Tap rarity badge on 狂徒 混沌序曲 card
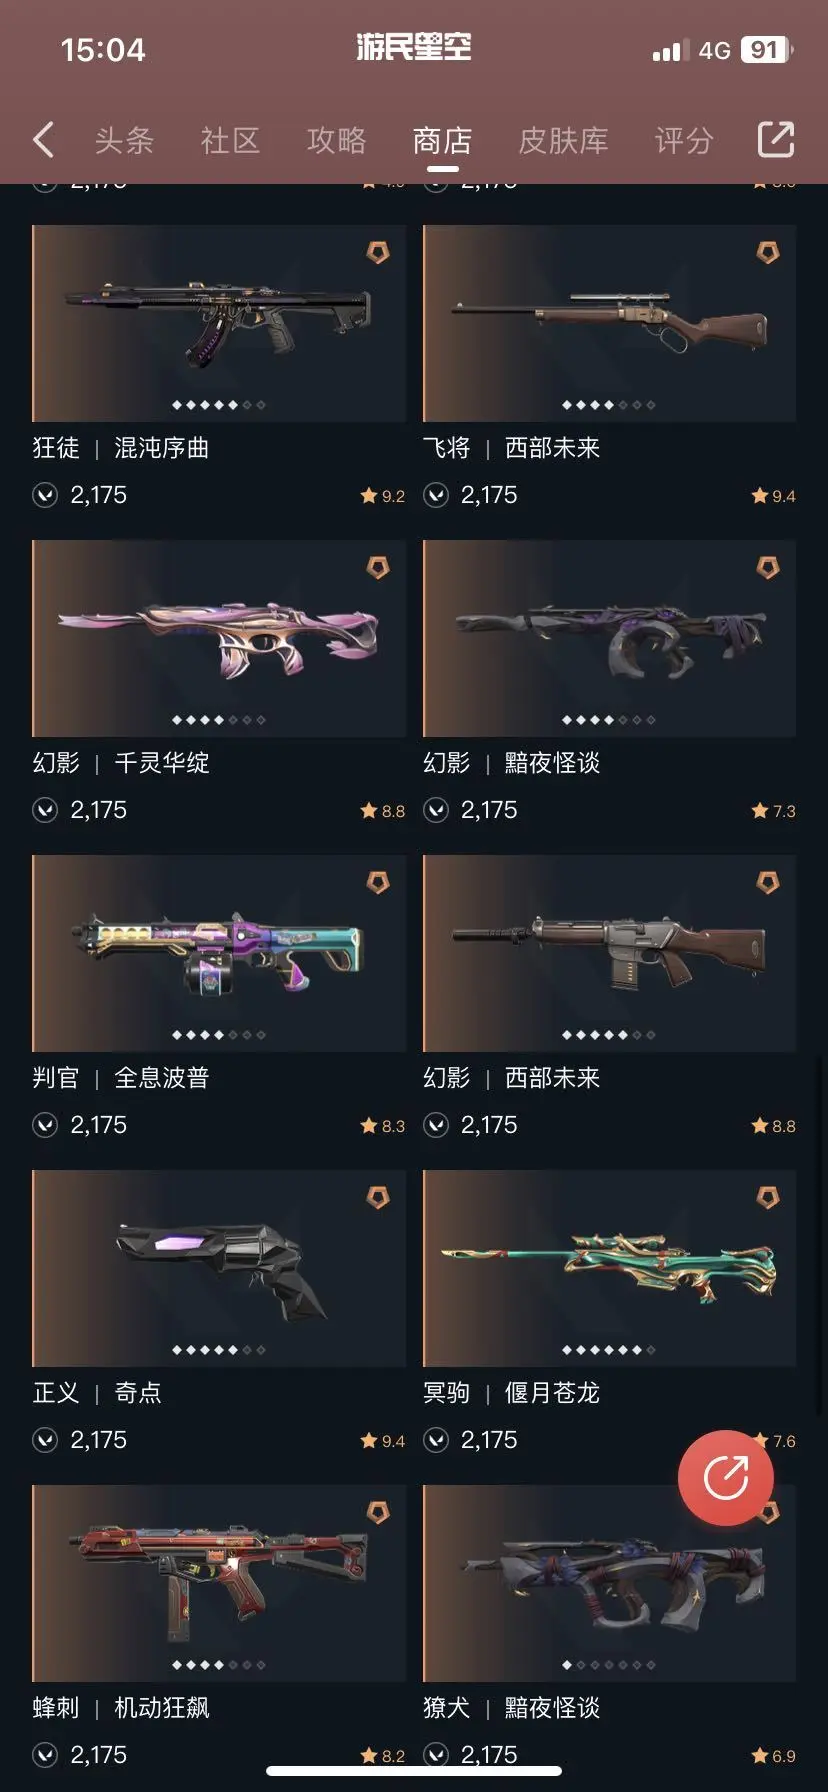 (378, 253)
